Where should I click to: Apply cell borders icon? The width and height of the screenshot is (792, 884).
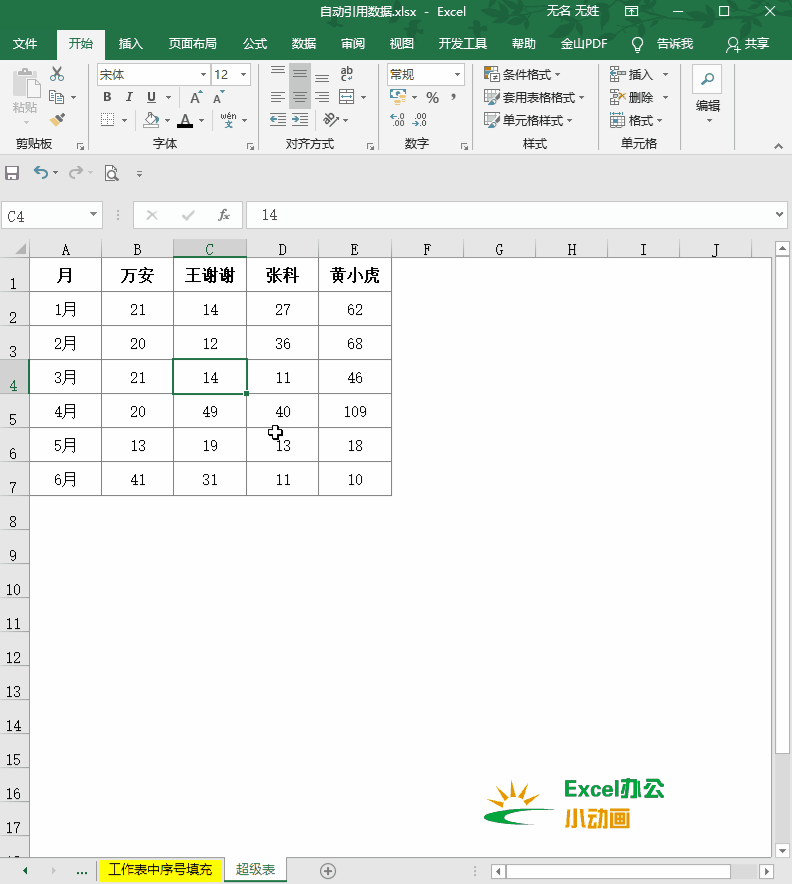[x=107, y=120]
